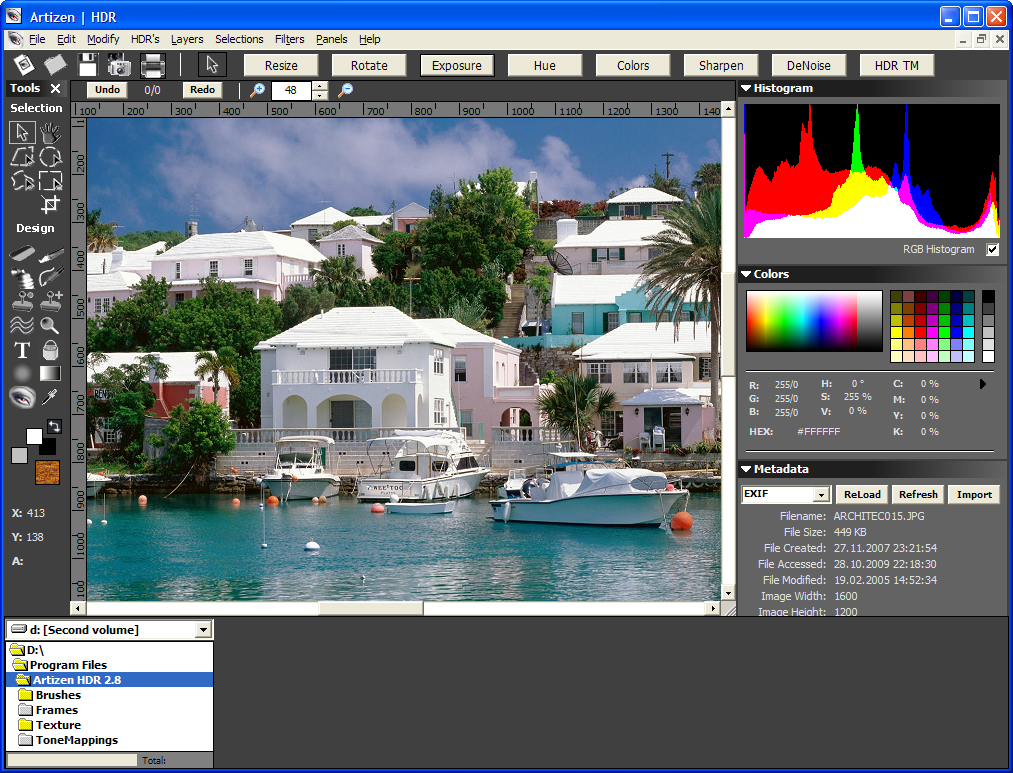Screen dimensions: 1013x773
Task: Click the cursor mode toolbar button
Action: (x=212, y=65)
